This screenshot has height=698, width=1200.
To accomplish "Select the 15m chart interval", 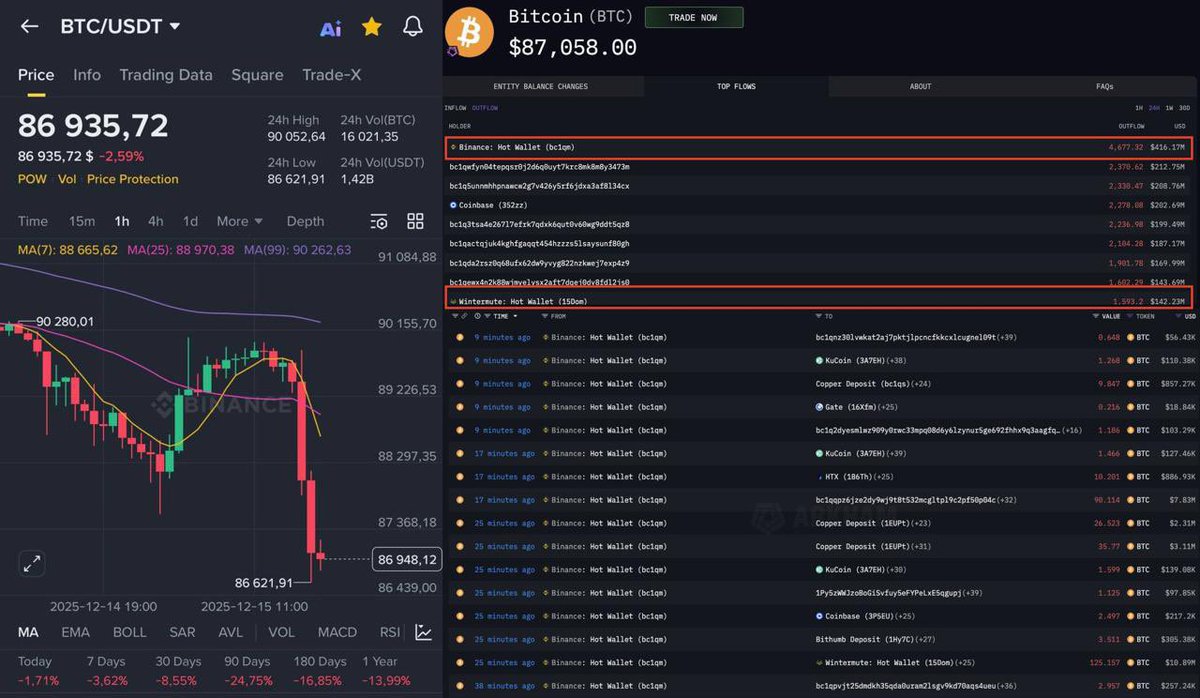I will (x=82, y=221).
